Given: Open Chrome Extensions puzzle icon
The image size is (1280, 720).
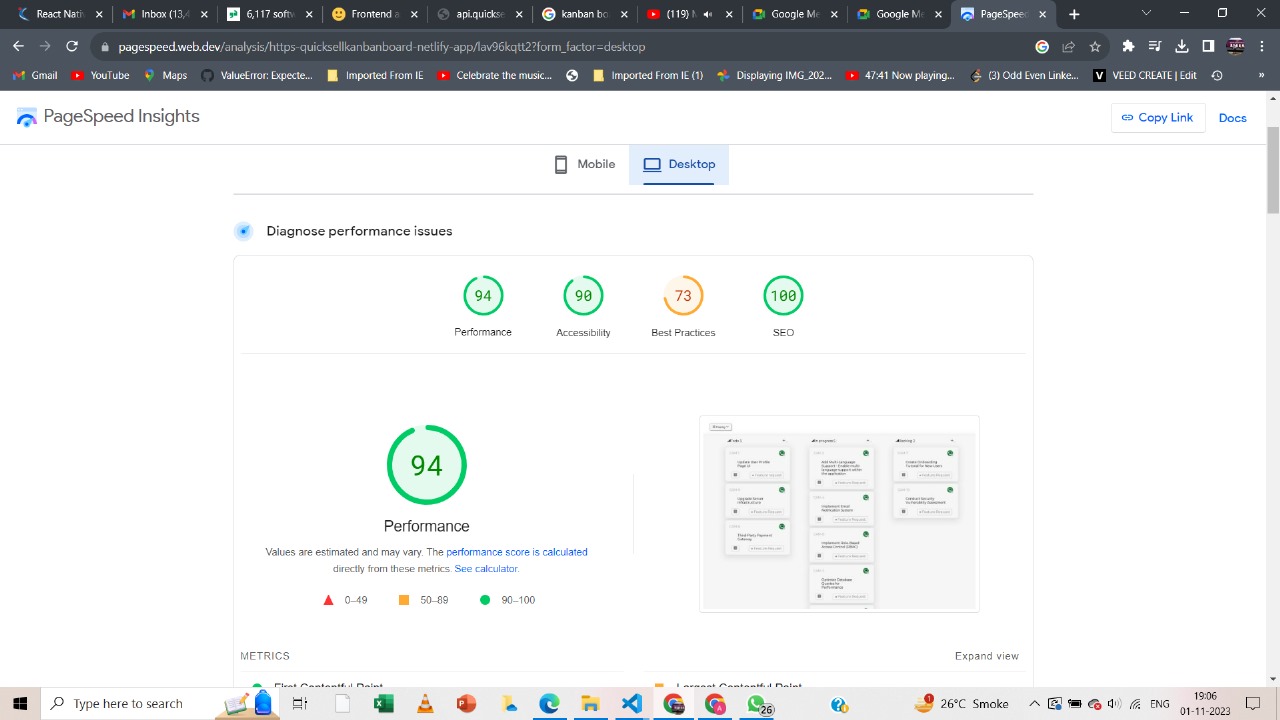Looking at the screenshot, I should coord(1128,46).
